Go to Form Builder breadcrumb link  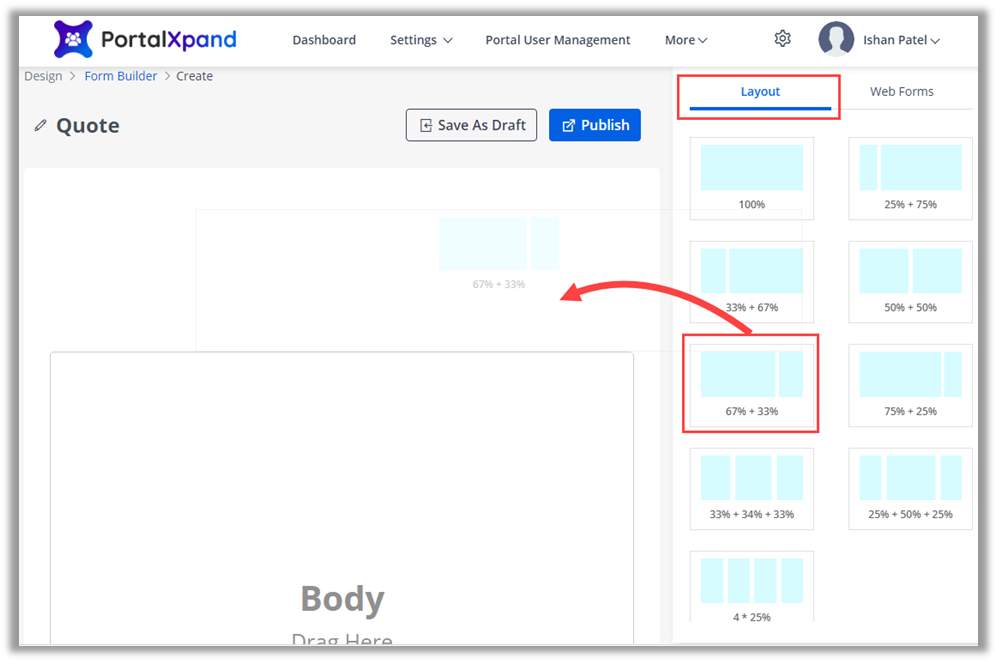[x=120, y=76]
